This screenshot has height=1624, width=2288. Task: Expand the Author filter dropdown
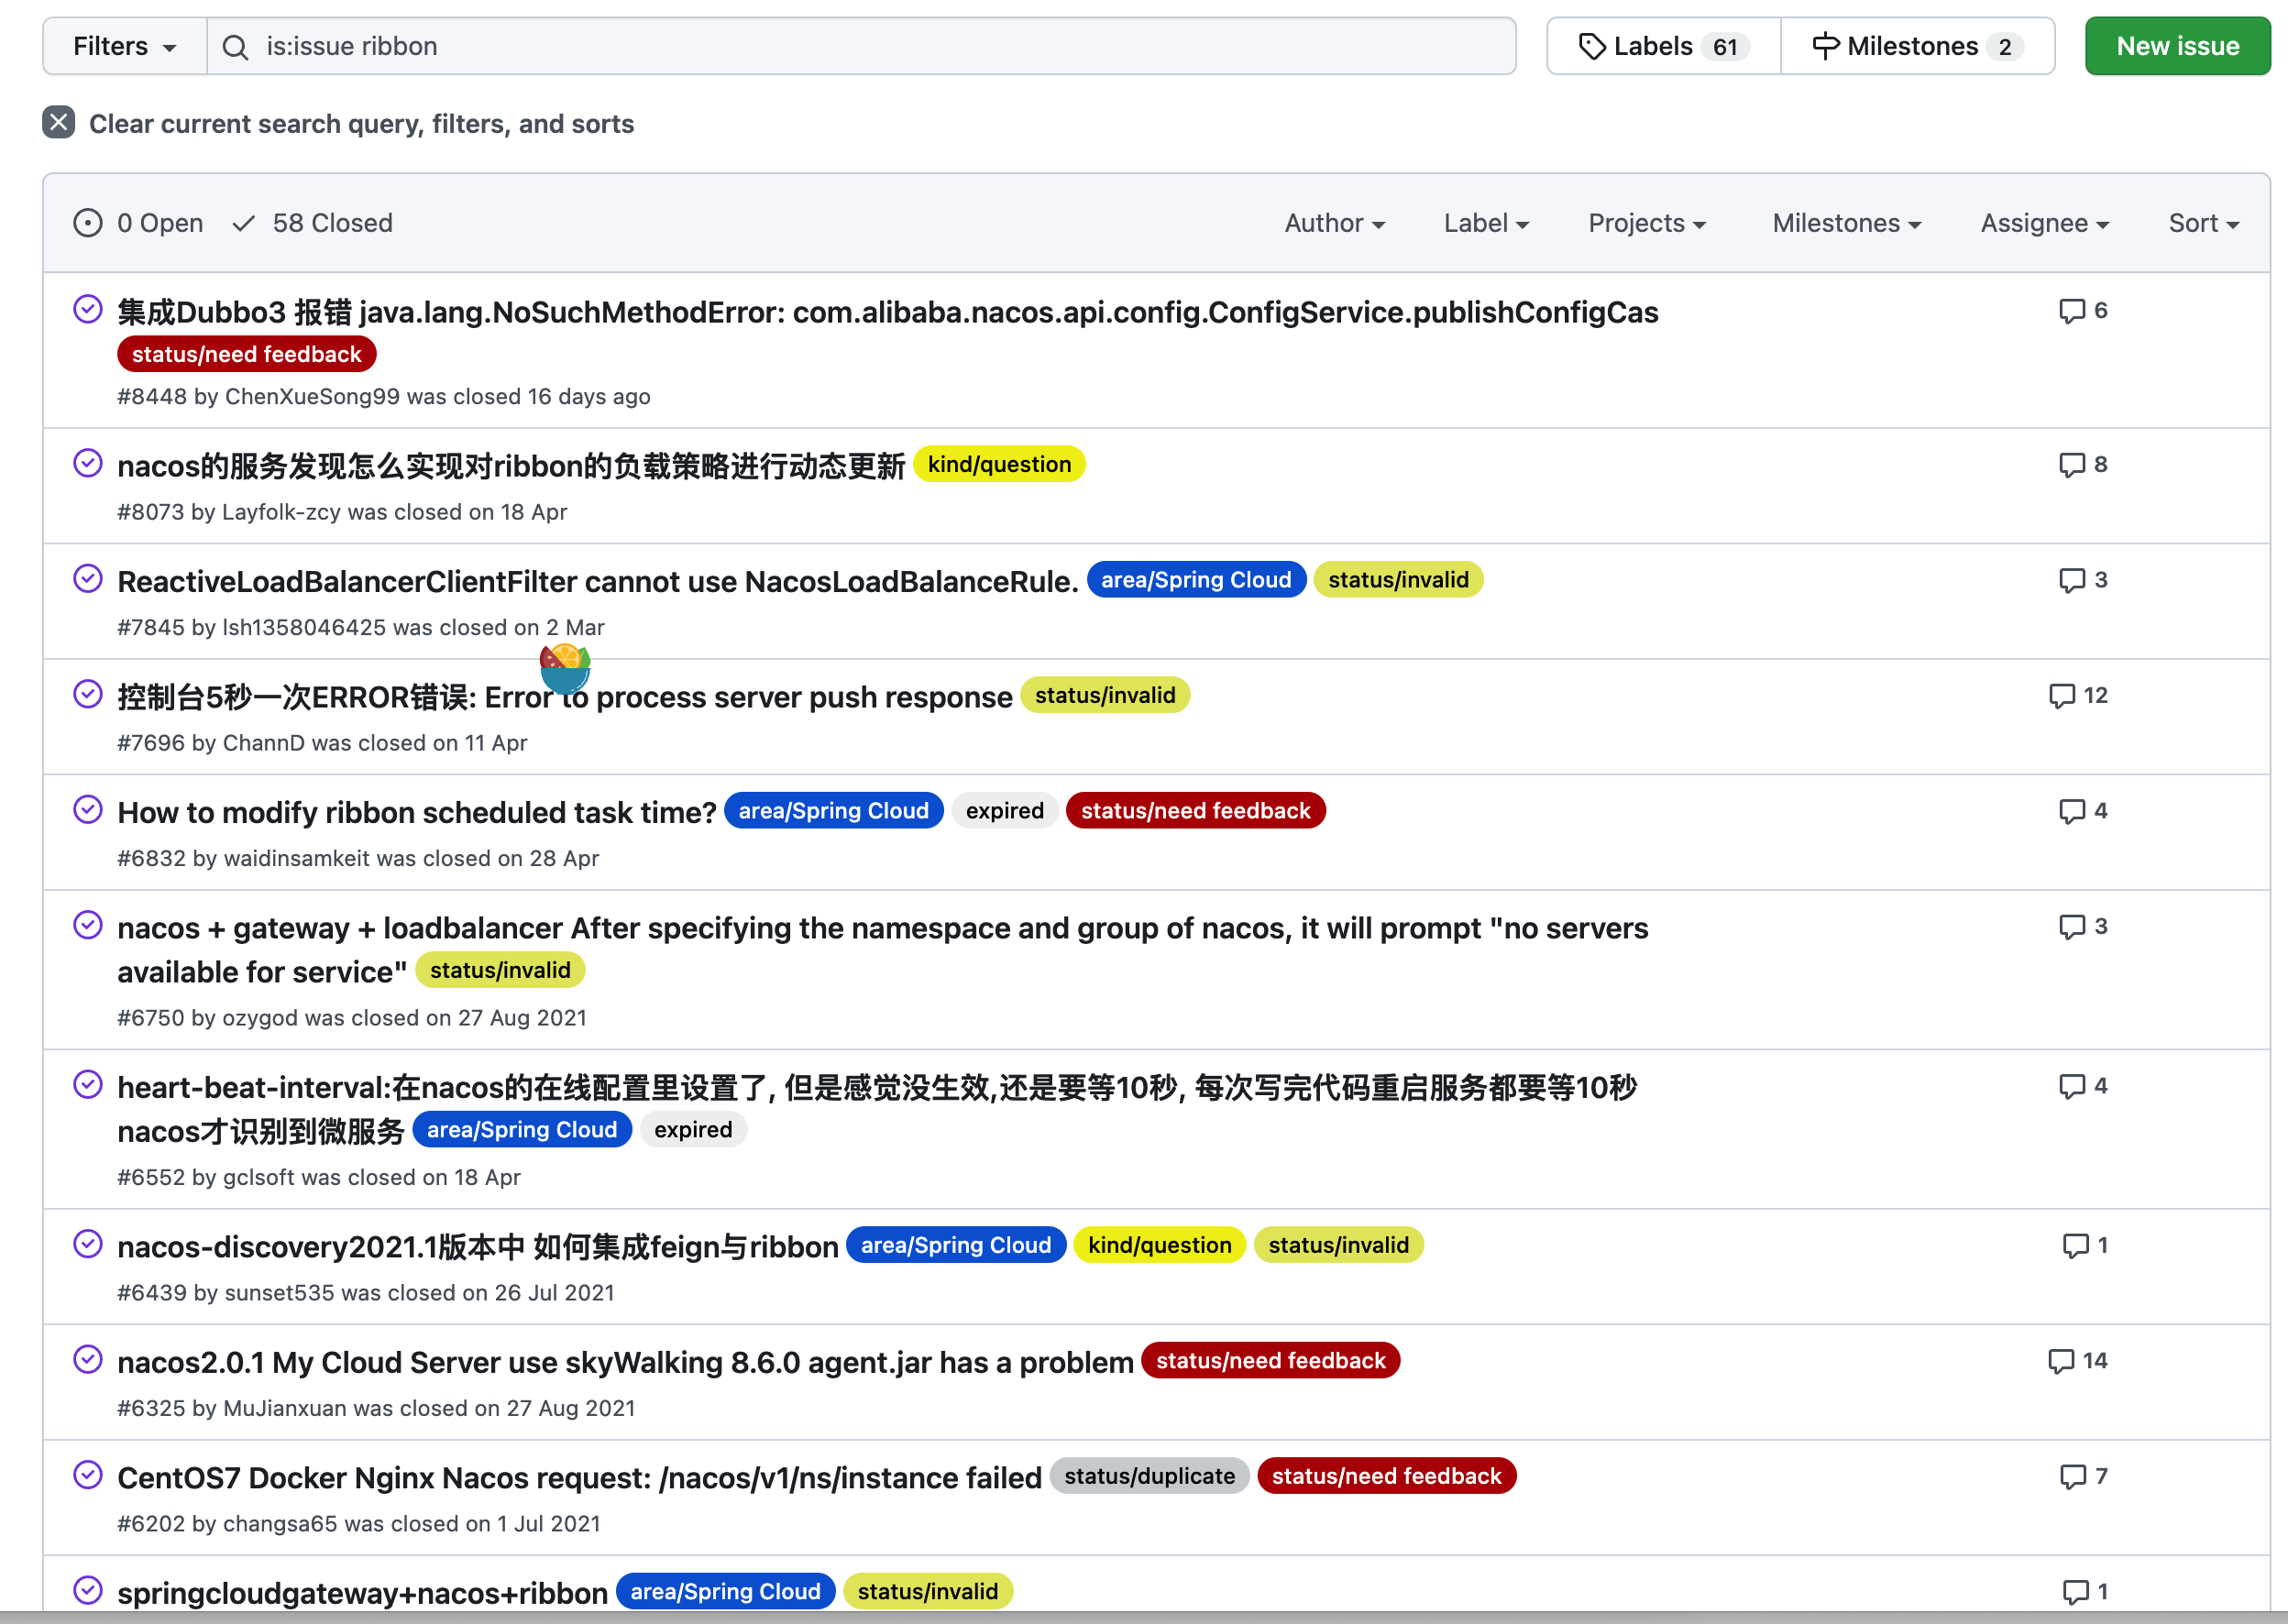(x=1334, y=223)
